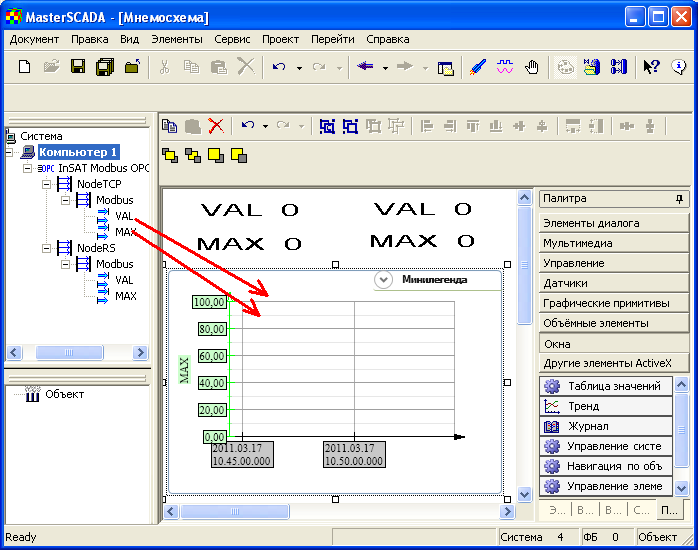Click the open folder icon in main toolbar
The height and width of the screenshot is (550, 698).
[52, 67]
